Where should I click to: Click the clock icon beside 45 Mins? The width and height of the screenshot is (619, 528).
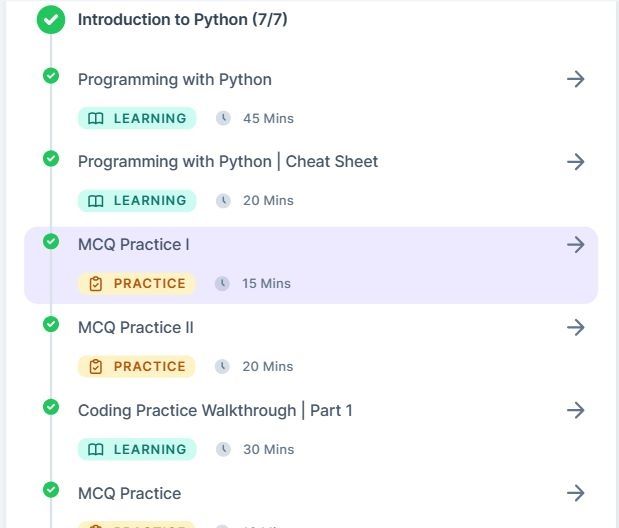(223, 118)
